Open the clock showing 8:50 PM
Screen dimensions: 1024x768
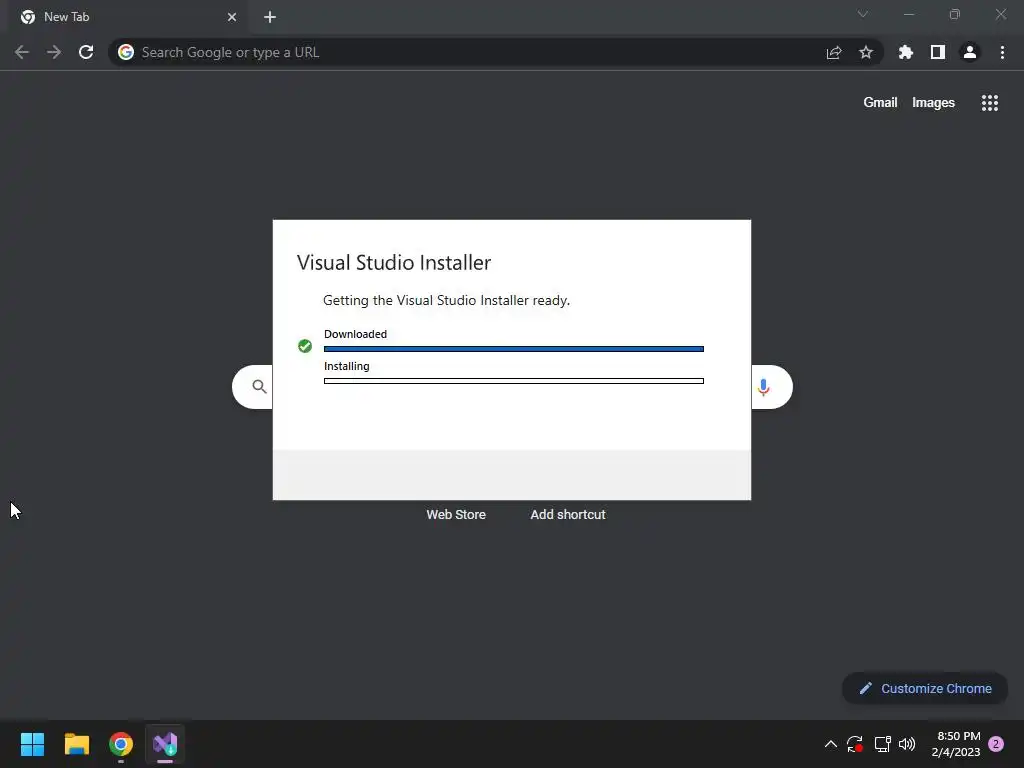coord(956,744)
